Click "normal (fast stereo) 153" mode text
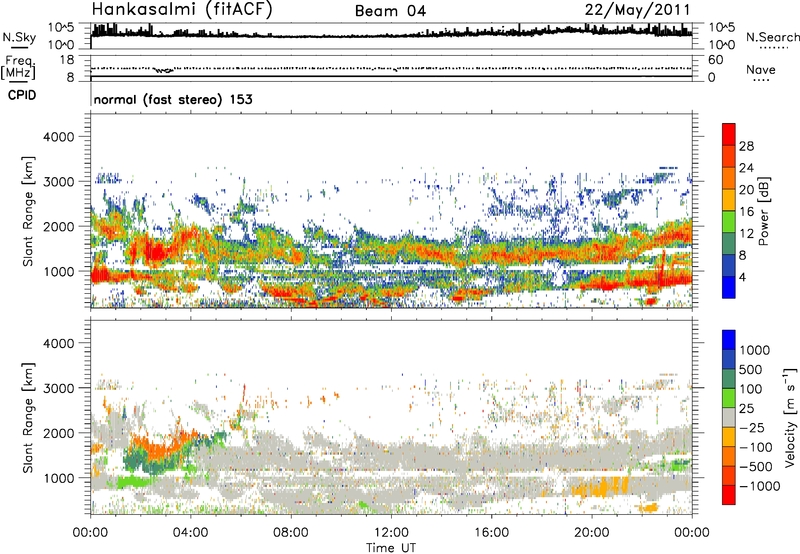This screenshot has height=554, width=800. 173,99
